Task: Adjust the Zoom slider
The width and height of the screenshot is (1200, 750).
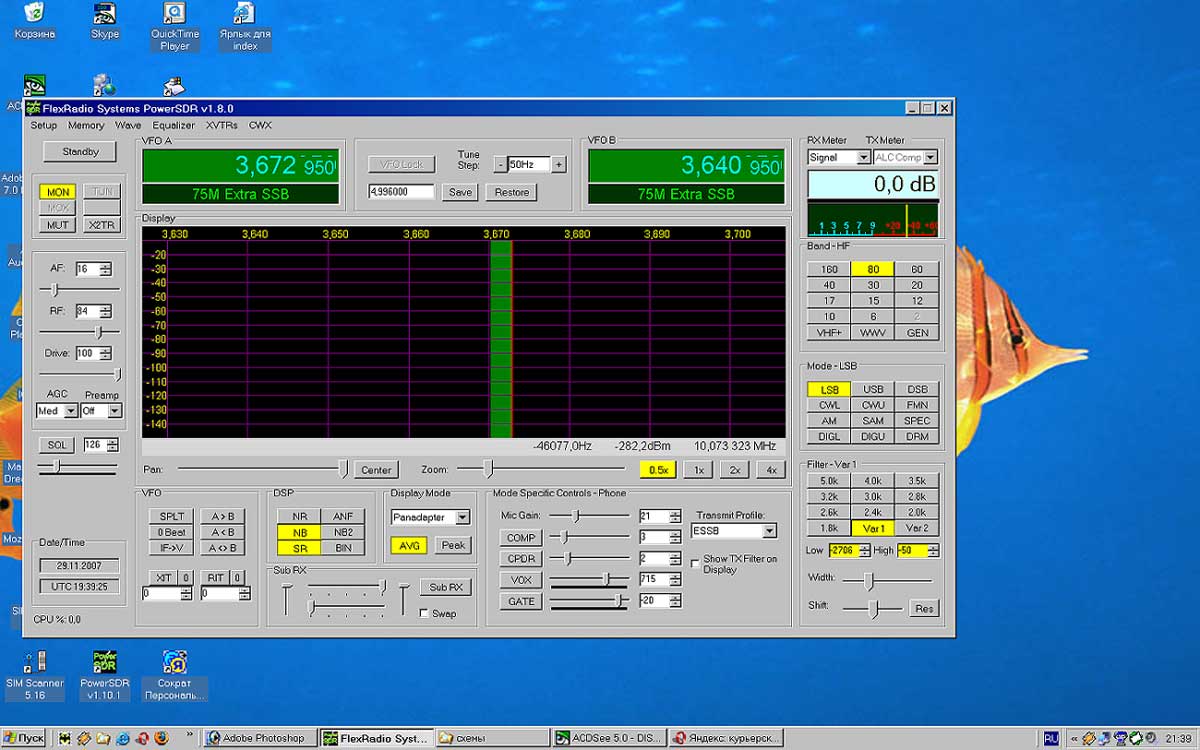Action: pyautogui.click(x=488, y=468)
